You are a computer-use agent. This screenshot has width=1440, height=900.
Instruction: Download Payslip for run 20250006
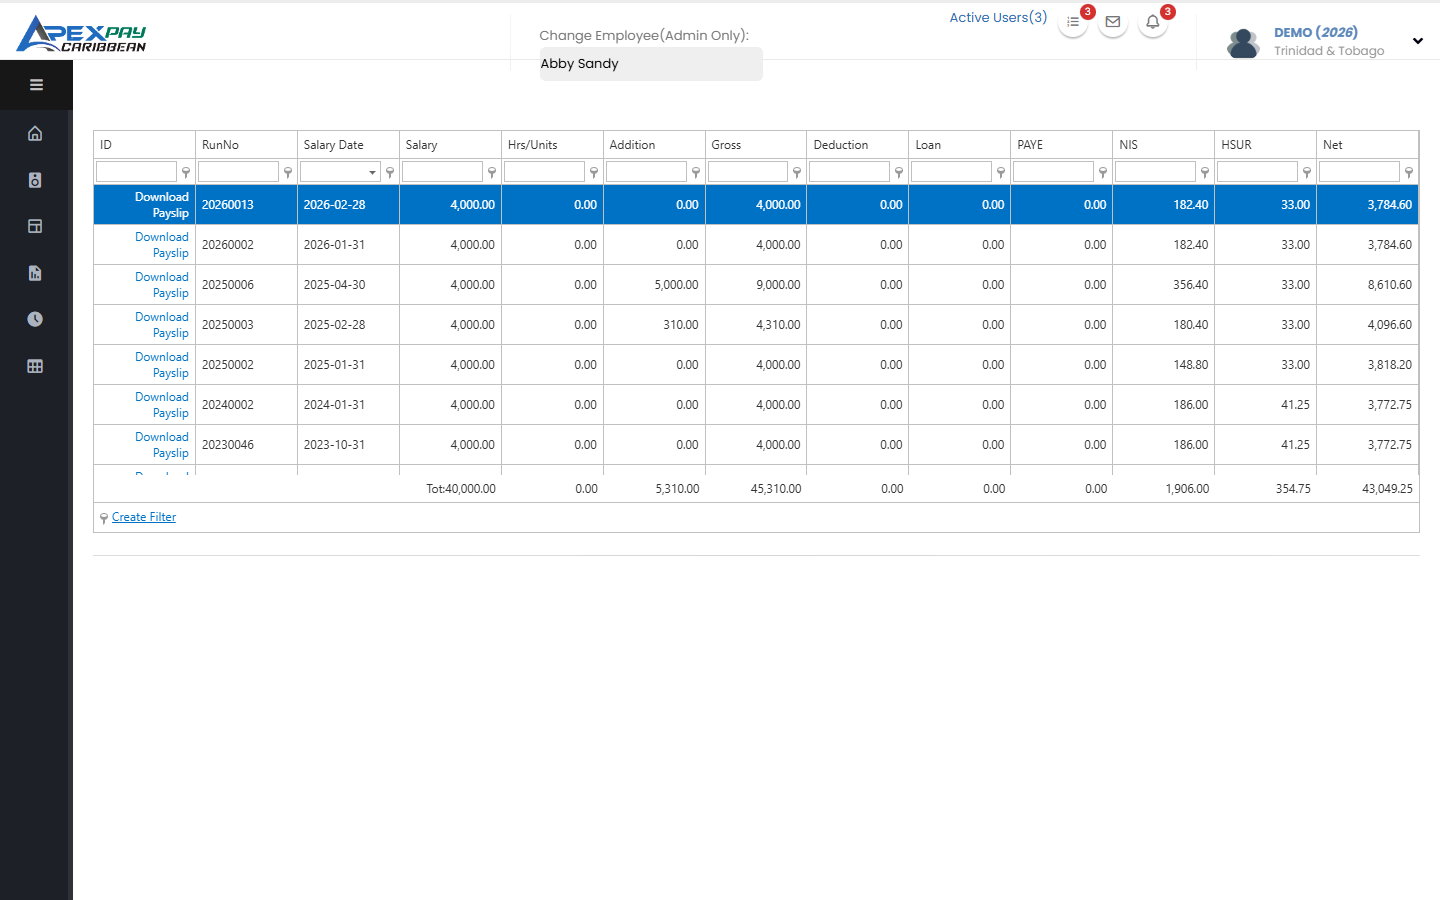(162, 285)
